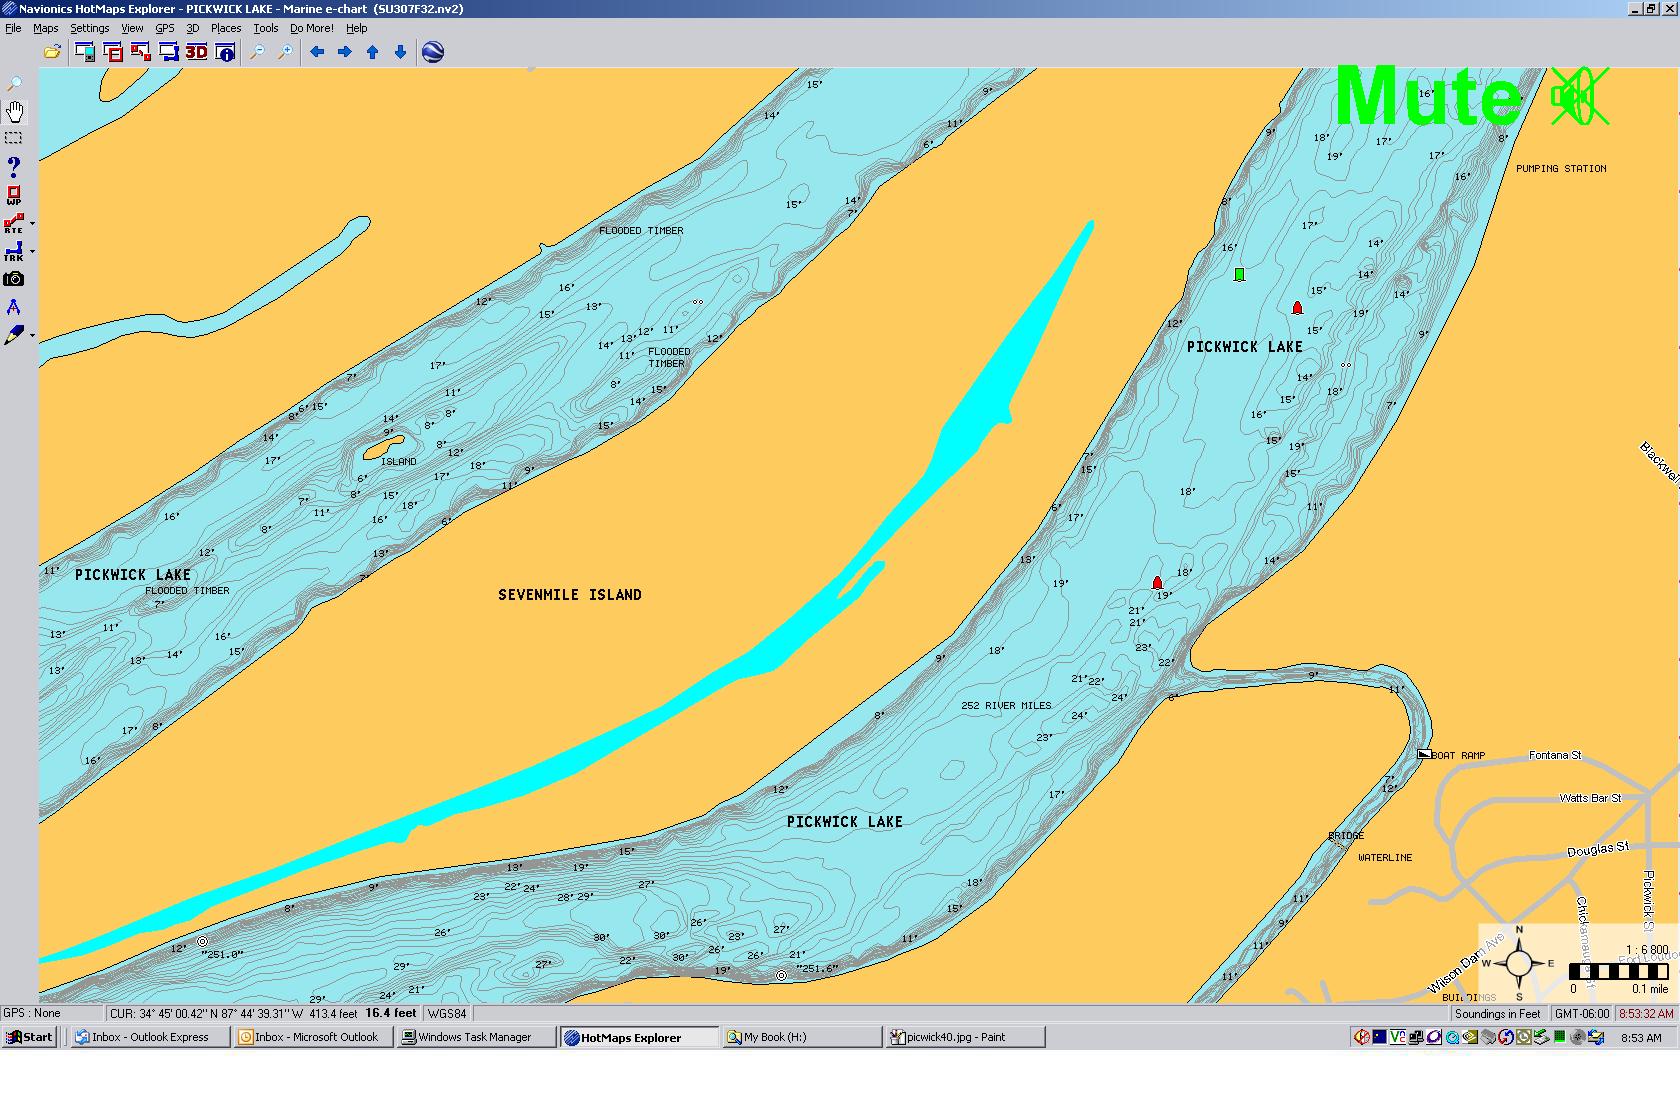
Task: Click the open folder icon
Action: click(x=52, y=52)
